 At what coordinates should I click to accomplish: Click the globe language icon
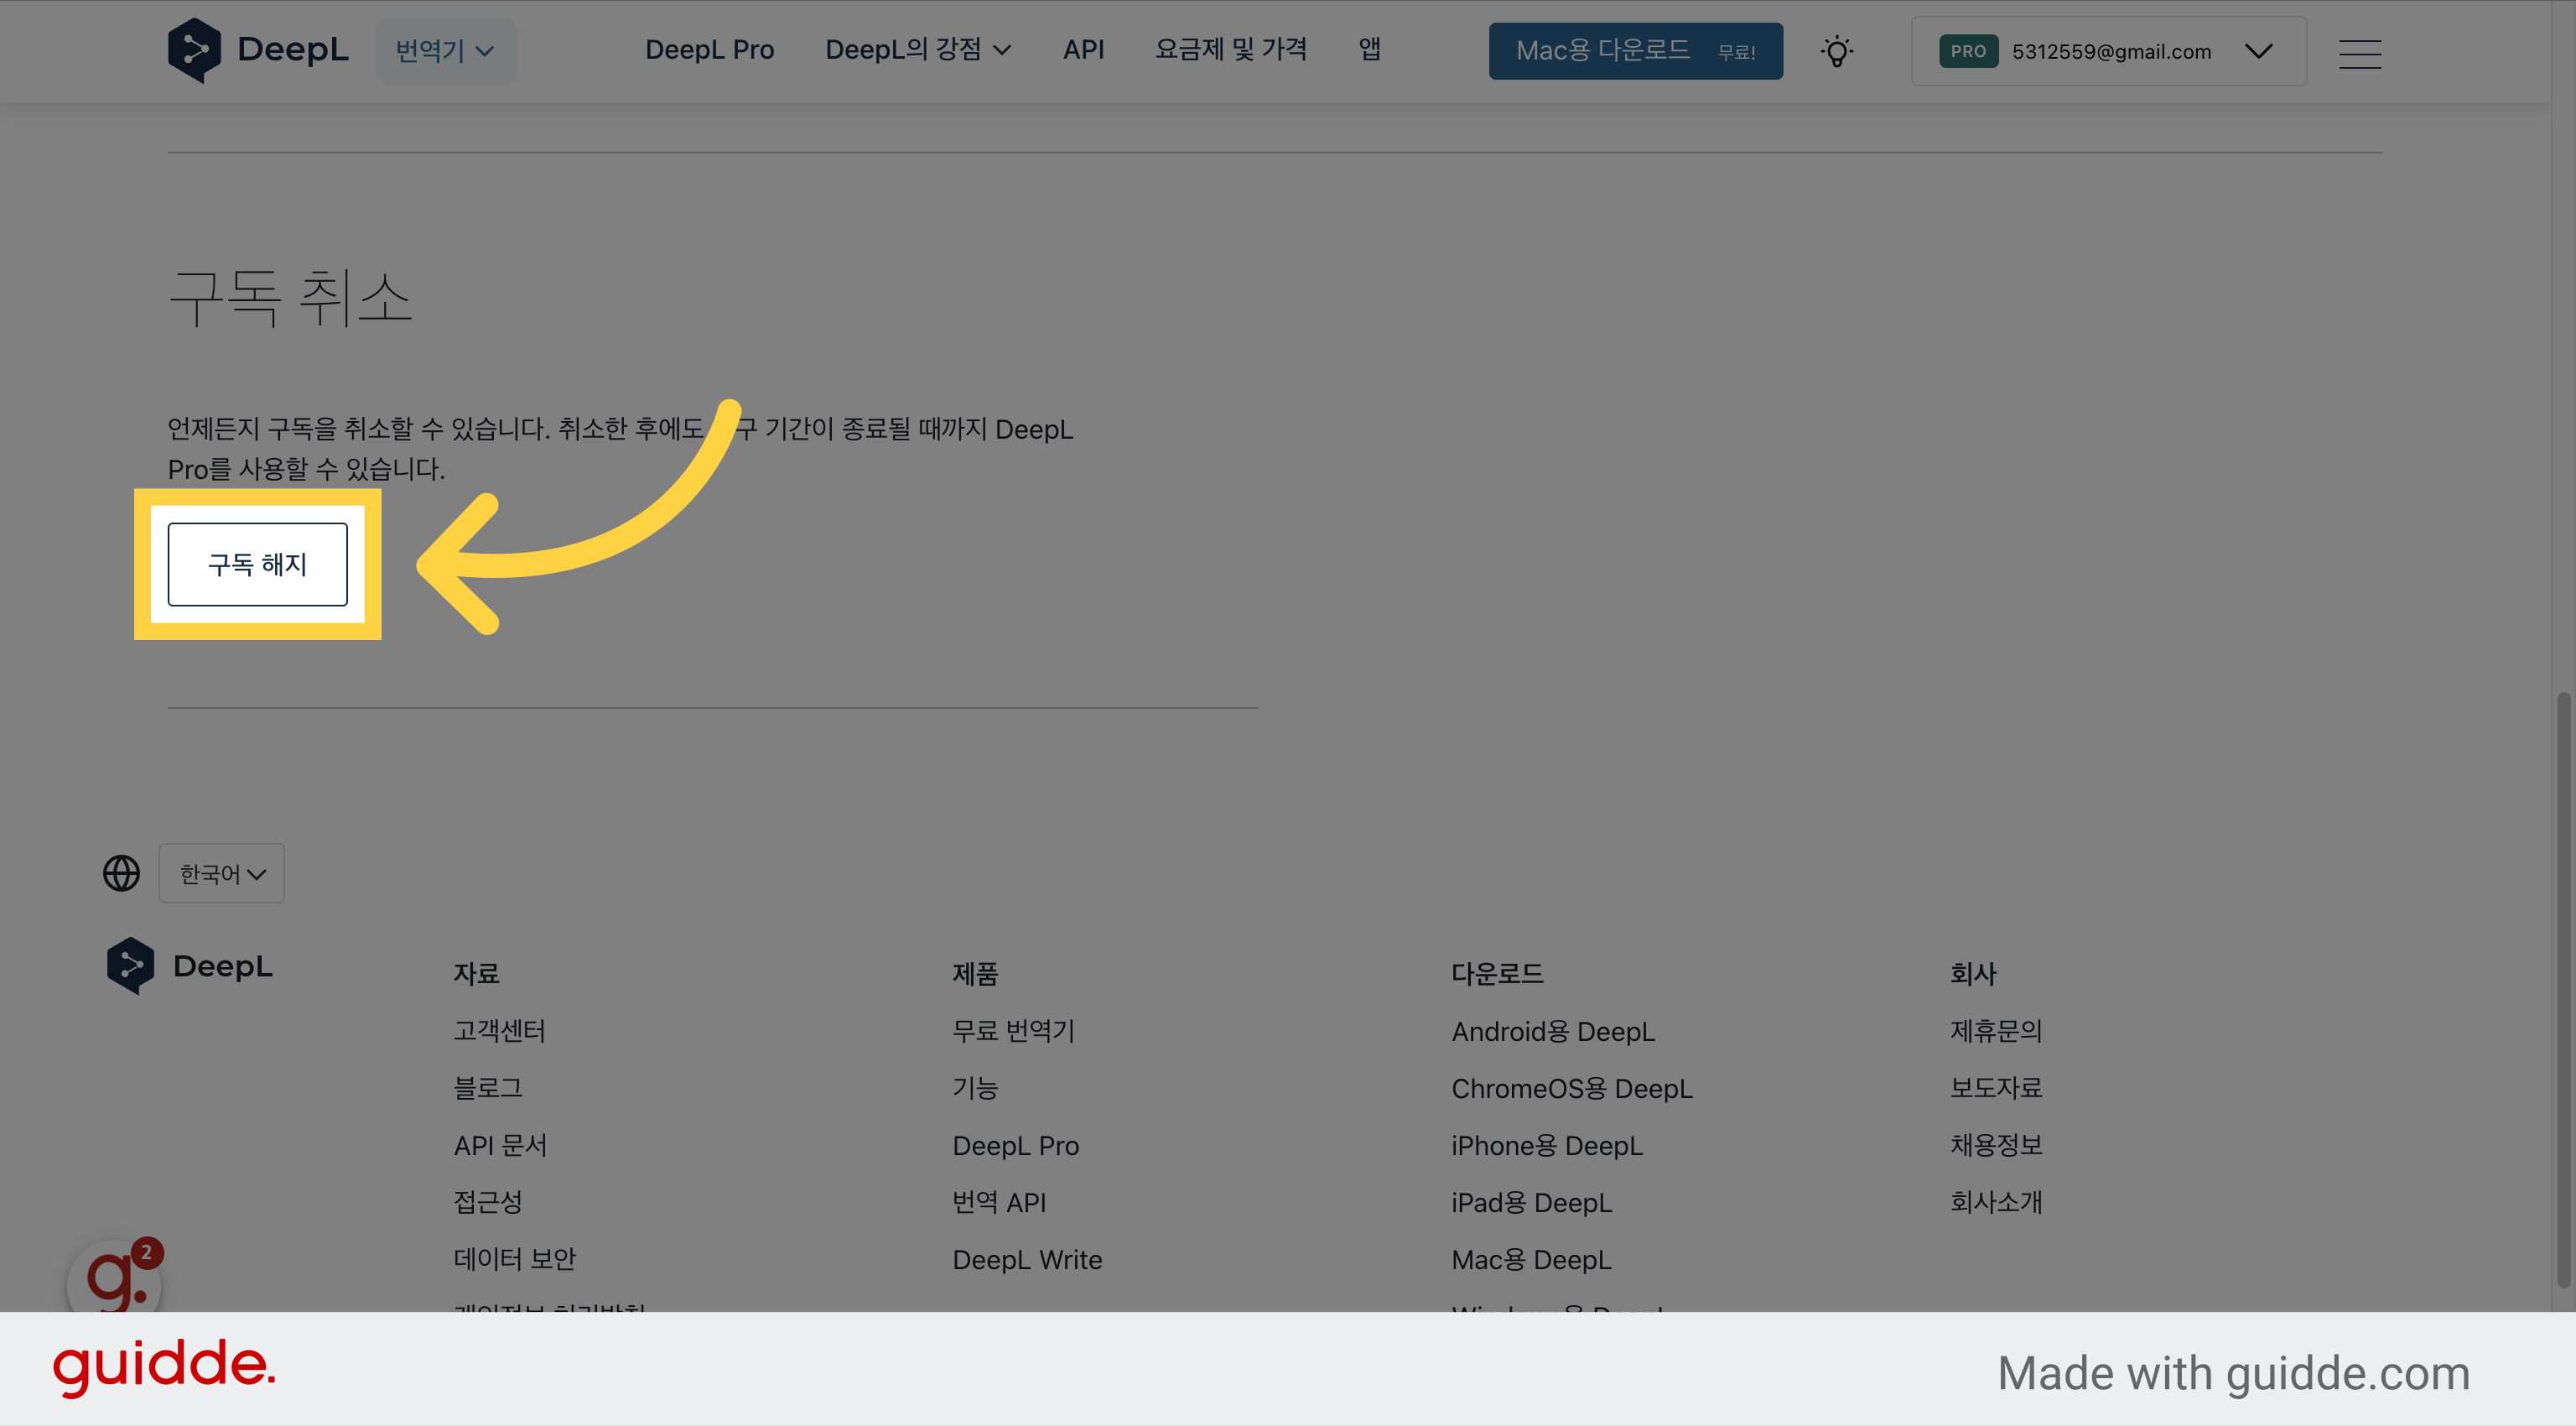coord(122,873)
